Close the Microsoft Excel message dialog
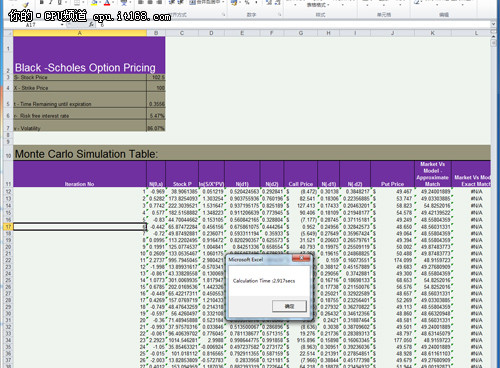The width and height of the screenshot is (500, 368). tap(301, 258)
